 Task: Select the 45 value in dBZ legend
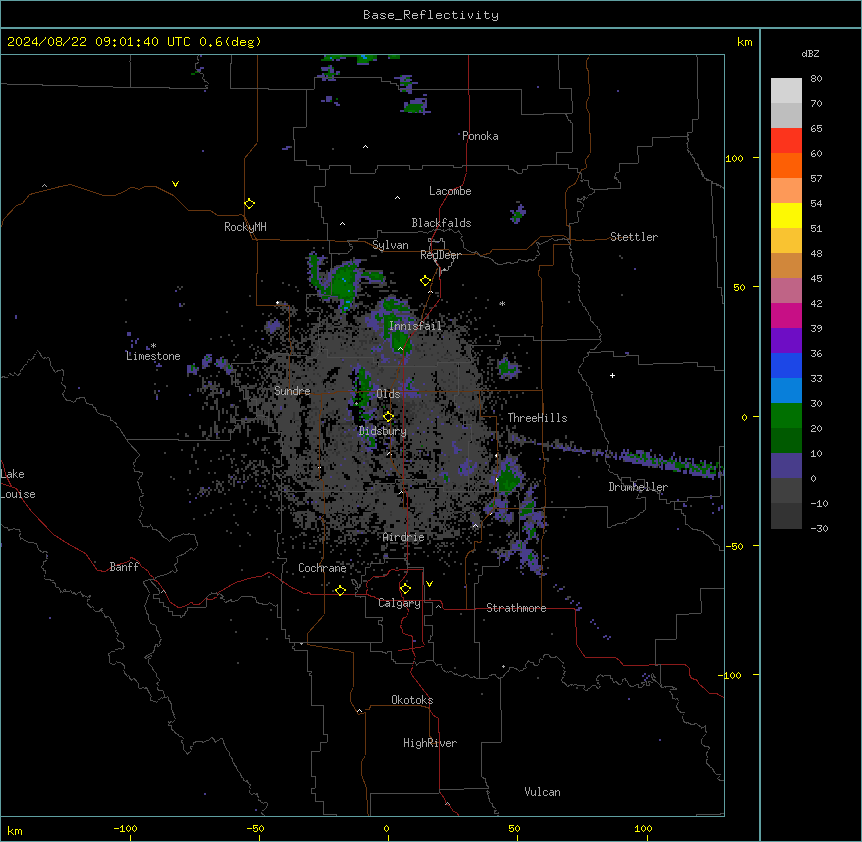coord(816,279)
